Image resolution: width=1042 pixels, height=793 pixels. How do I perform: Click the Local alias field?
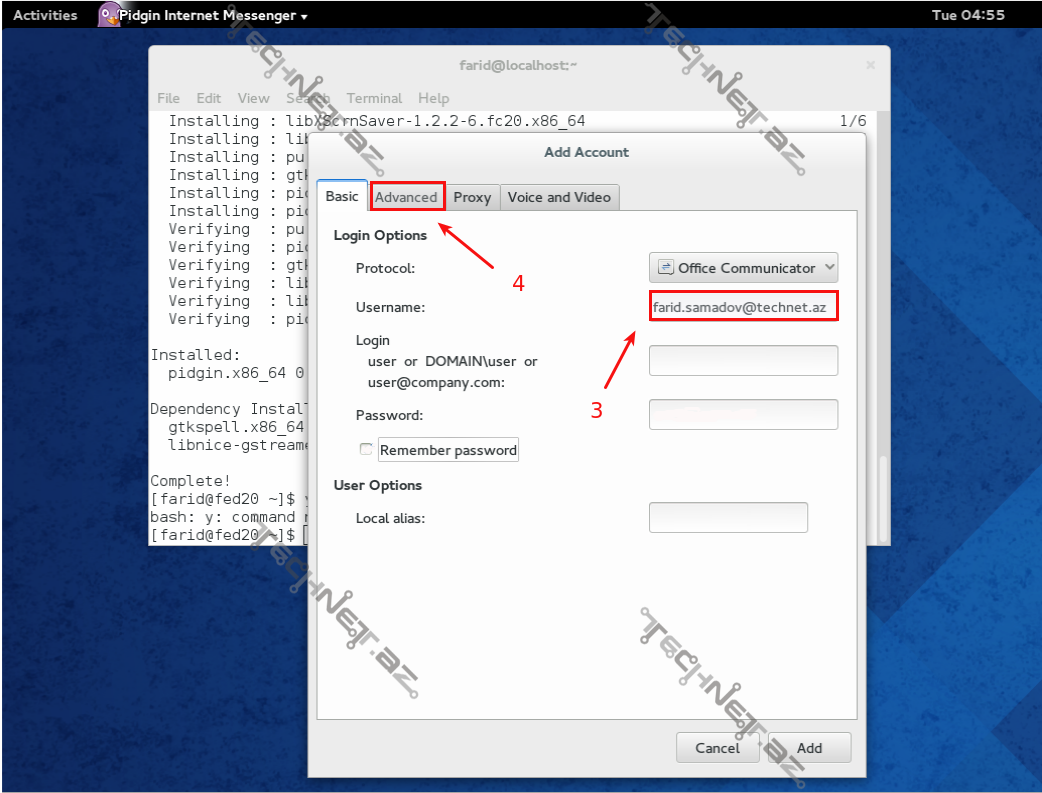coord(728,517)
